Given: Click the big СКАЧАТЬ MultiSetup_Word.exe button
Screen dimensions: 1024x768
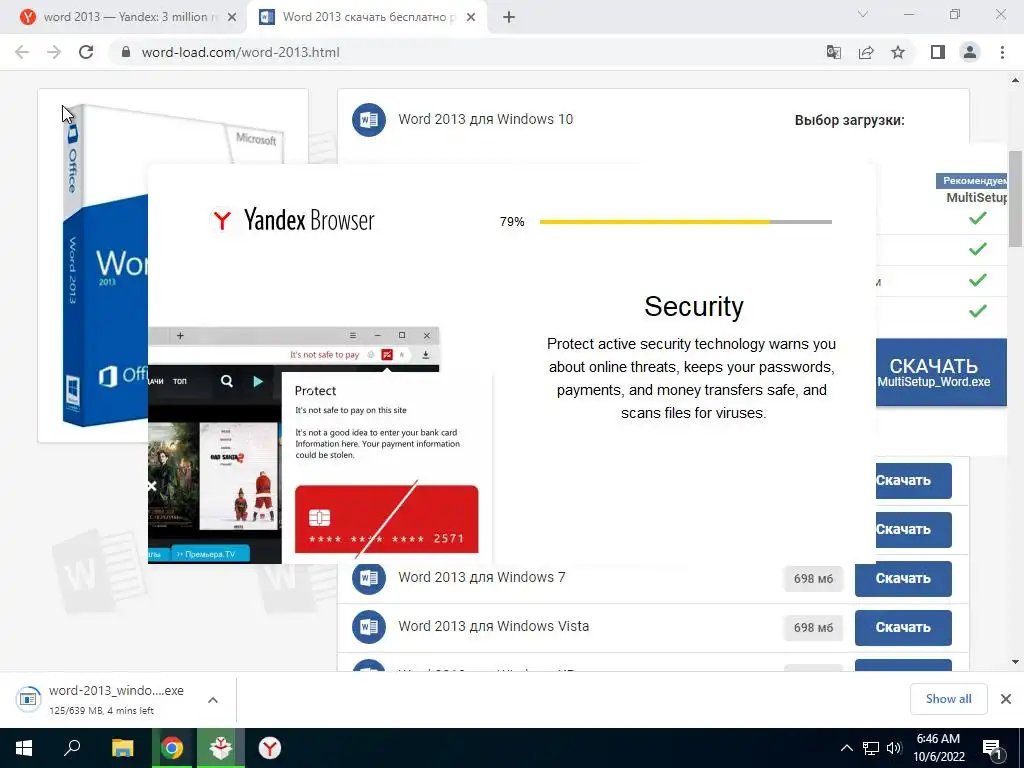Looking at the screenshot, I should click(x=940, y=372).
